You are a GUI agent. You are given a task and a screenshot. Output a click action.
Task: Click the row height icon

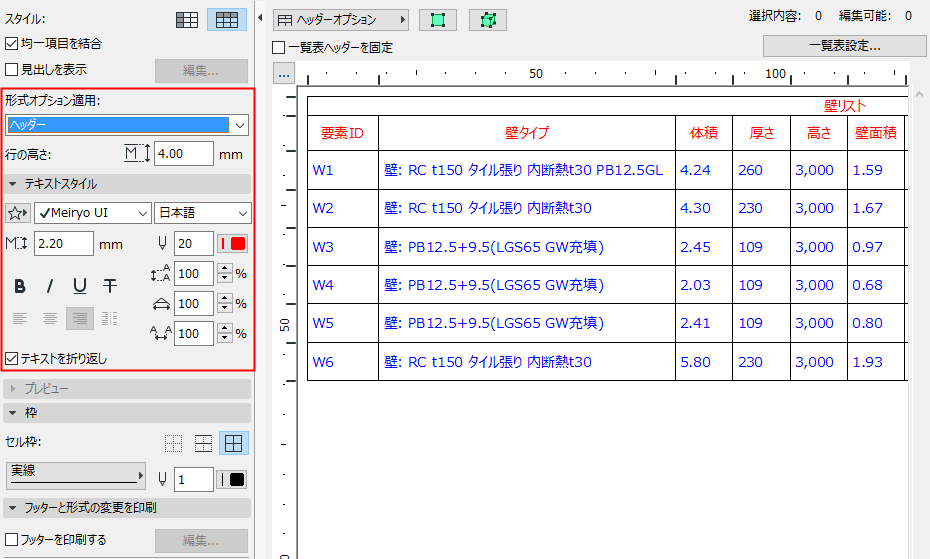(137, 153)
